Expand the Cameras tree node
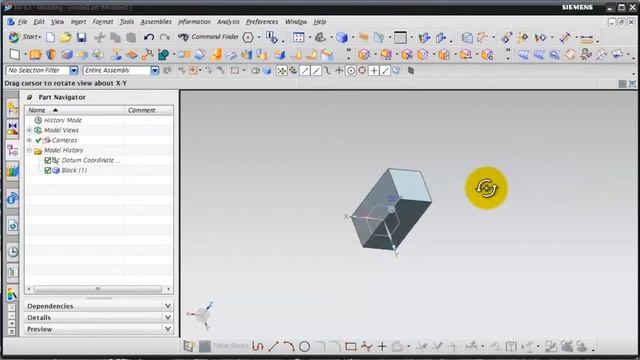640x360 pixels. point(29,140)
